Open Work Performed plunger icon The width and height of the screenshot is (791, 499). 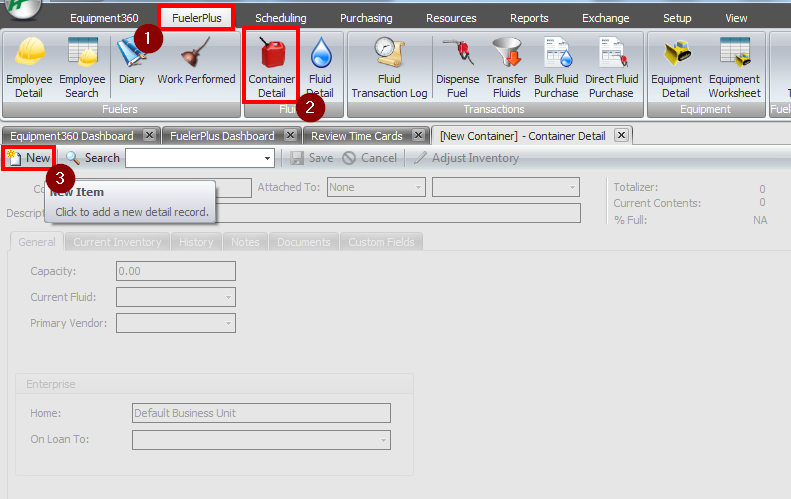(196, 52)
